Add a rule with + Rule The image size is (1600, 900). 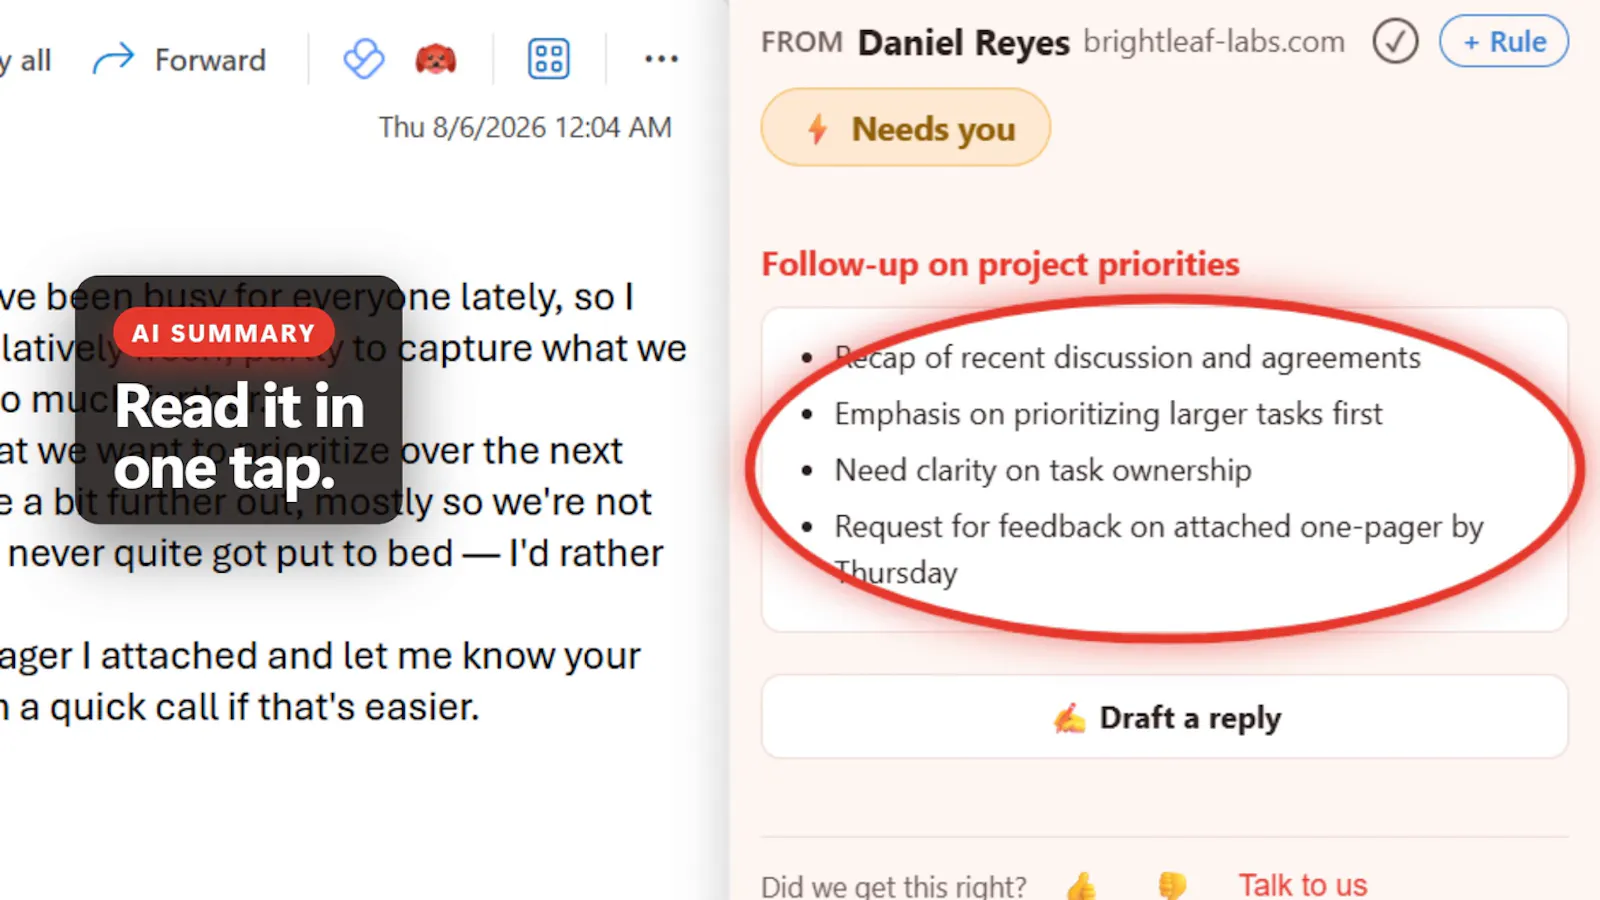1504,41
